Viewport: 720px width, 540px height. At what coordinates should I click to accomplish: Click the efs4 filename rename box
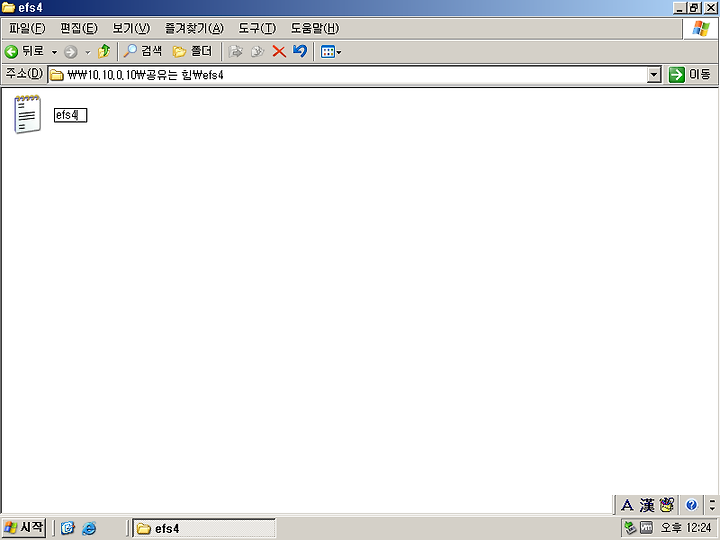[70, 115]
